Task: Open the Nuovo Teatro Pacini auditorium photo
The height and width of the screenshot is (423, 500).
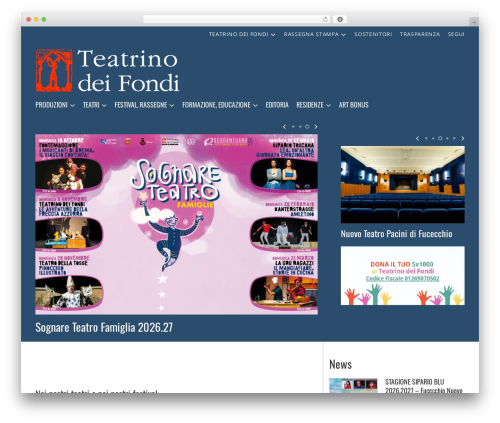Action: (403, 184)
